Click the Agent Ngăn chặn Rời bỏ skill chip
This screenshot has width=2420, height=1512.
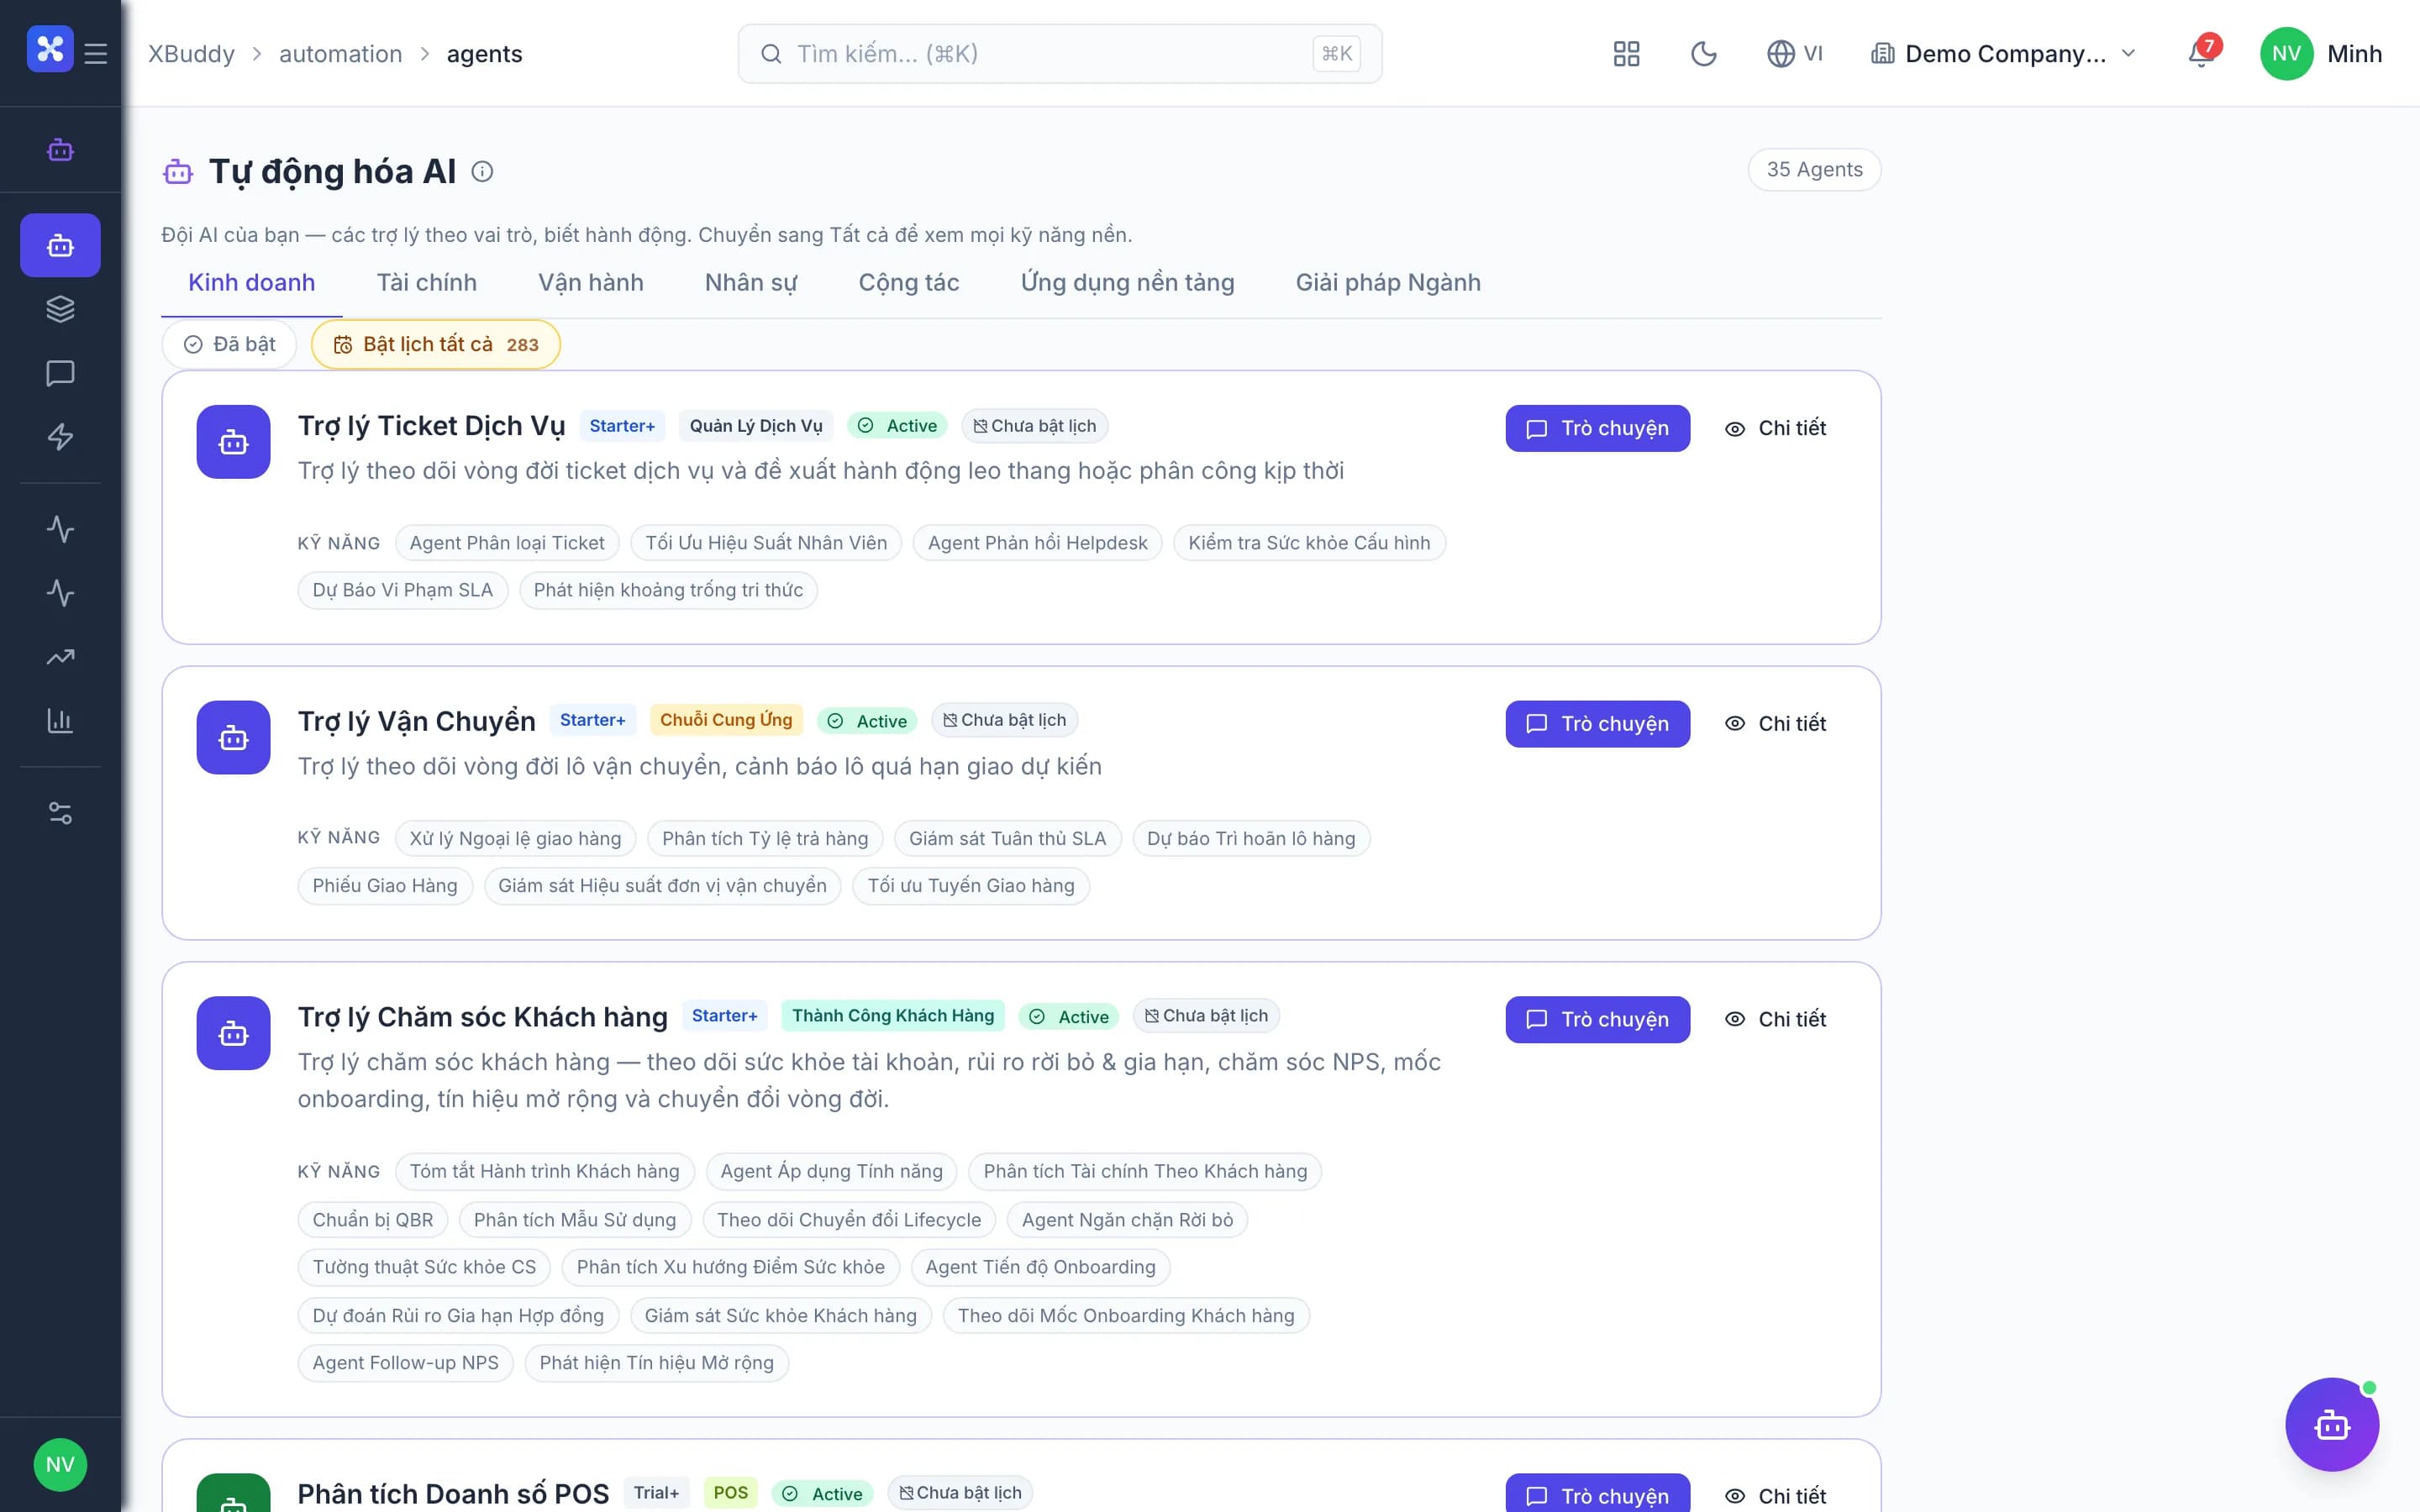(1128, 1220)
